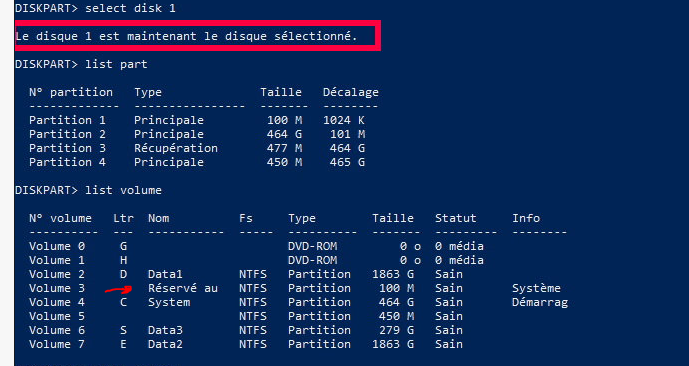Click the Data3 volume S entry
689x366 pixels.
tap(246, 330)
